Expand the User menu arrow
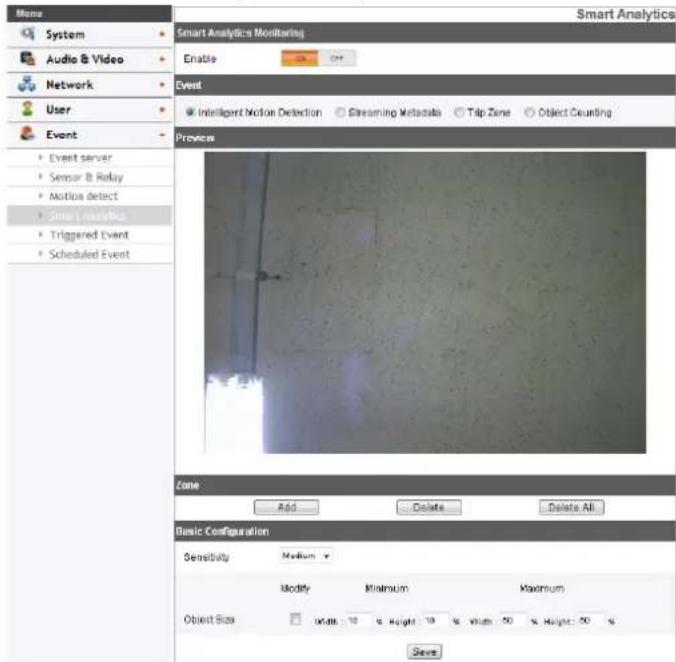Image resolution: width=676 pixels, height=662 pixels. click(x=162, y=109)
